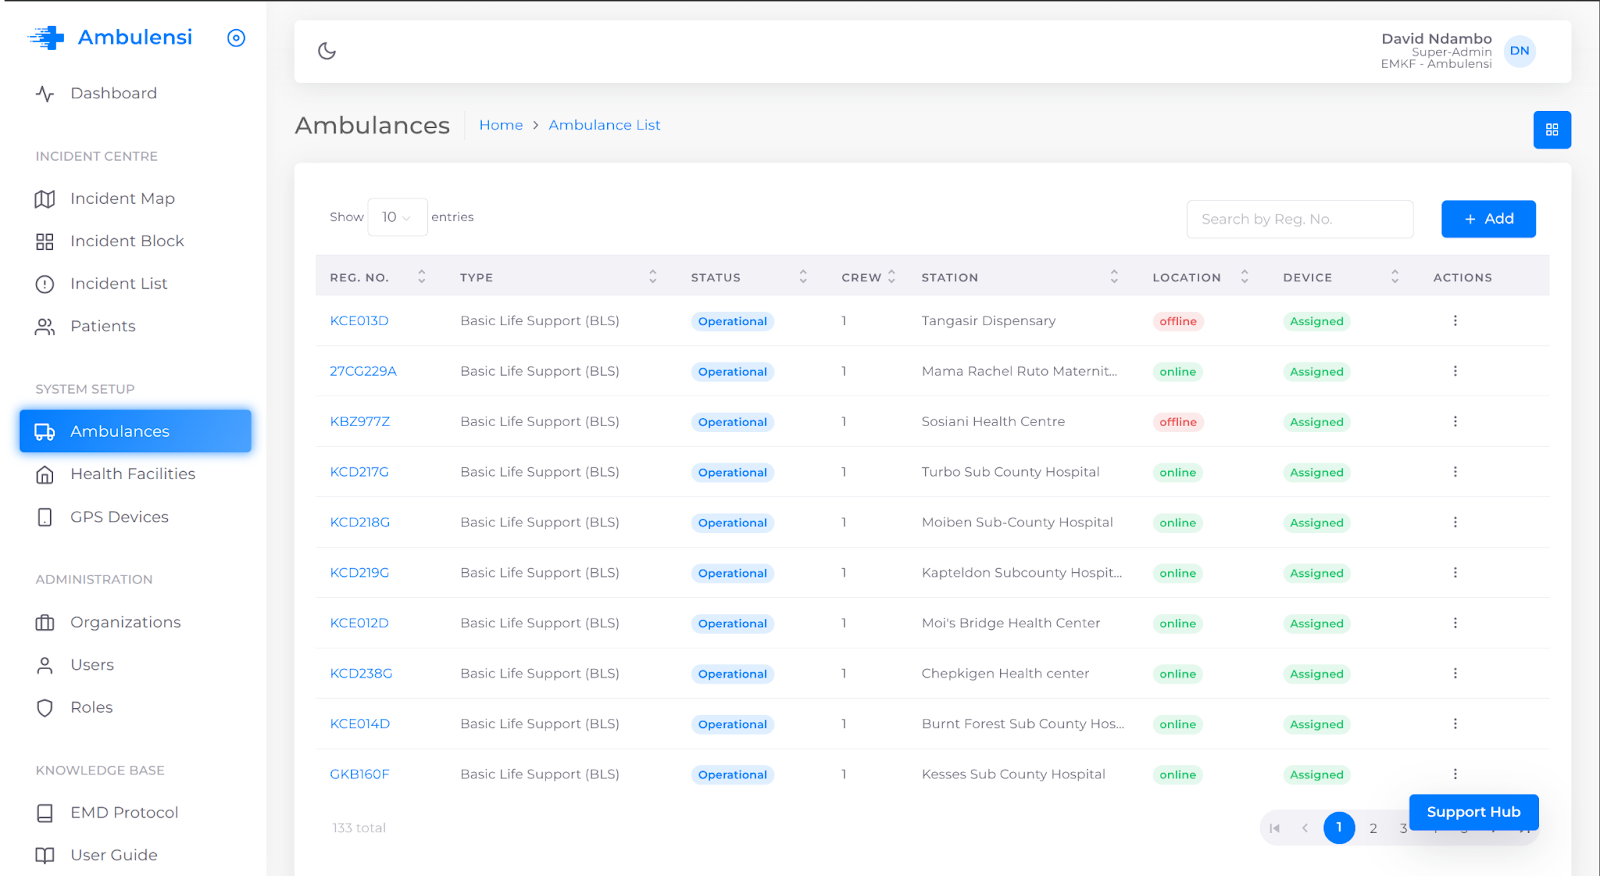The width and height of the screenshot is (1600, 876).
Task: Sort the table by Reg. No. column
Action: [x=421, y=277]
